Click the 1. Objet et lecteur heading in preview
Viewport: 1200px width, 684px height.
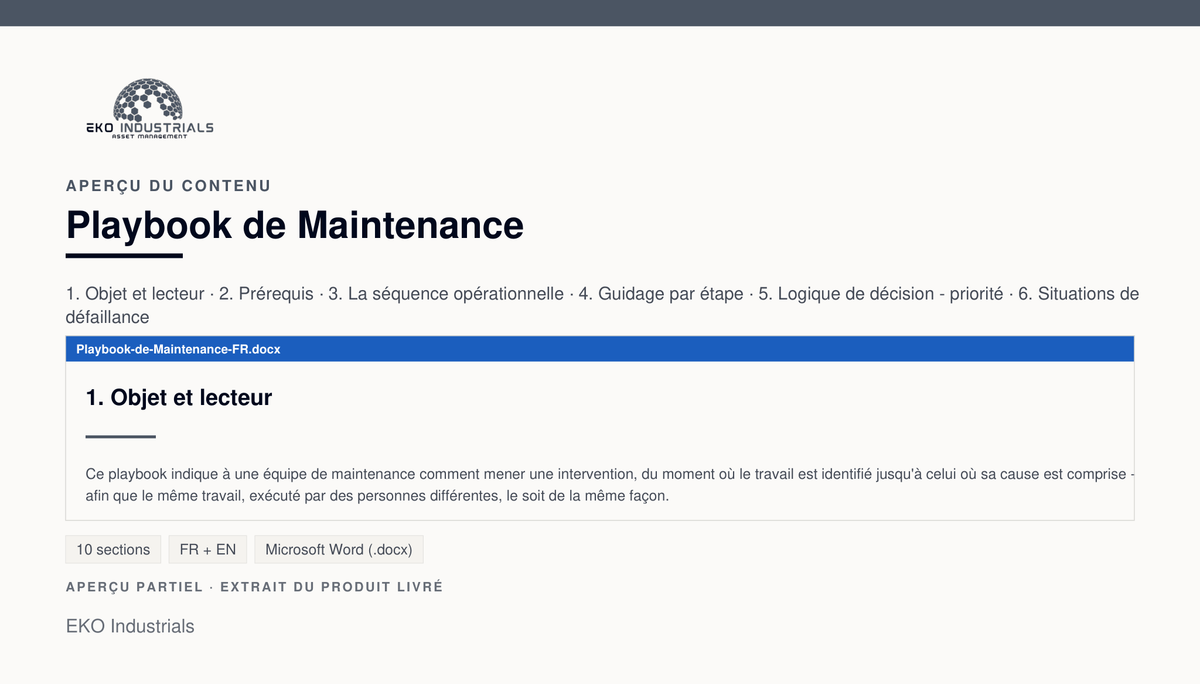pos(179,397)
